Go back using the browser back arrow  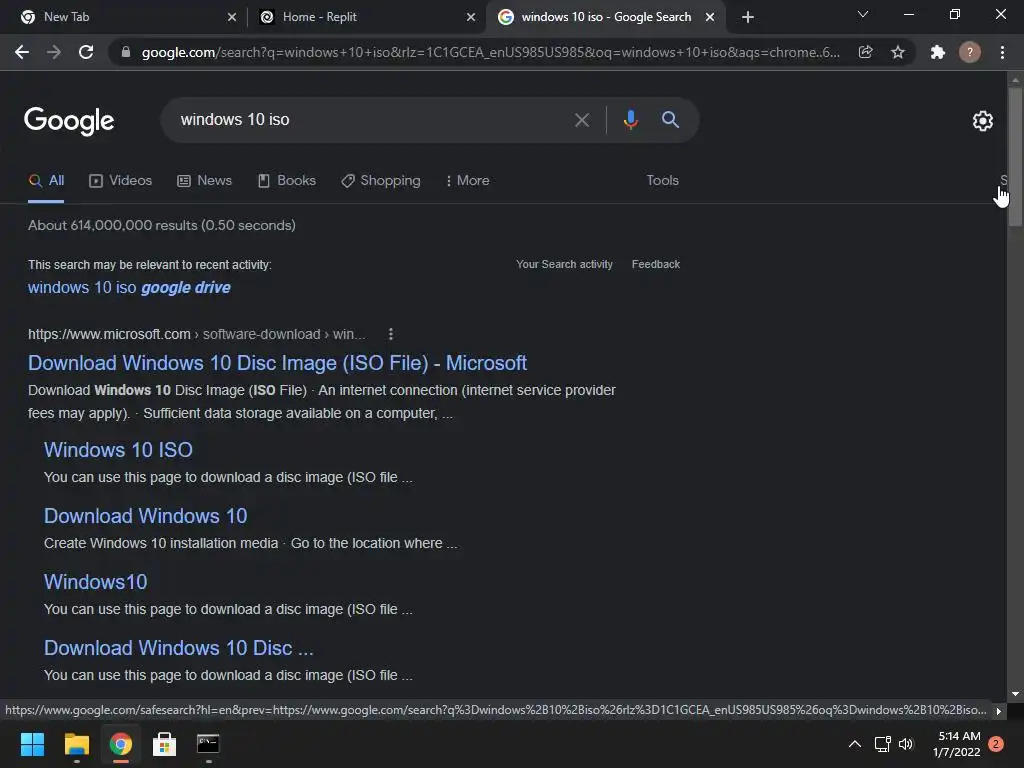pos(22,52)
